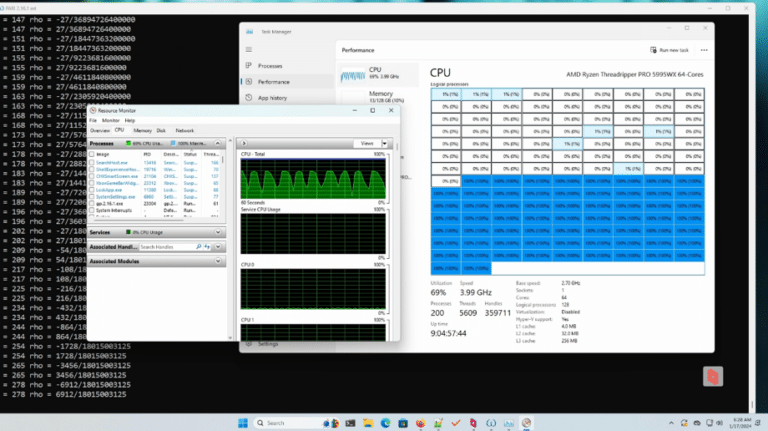768x431 pixels.
Task: Open File Explorer from taskbar
Action: pyautogui.click(x=368, y=423)
